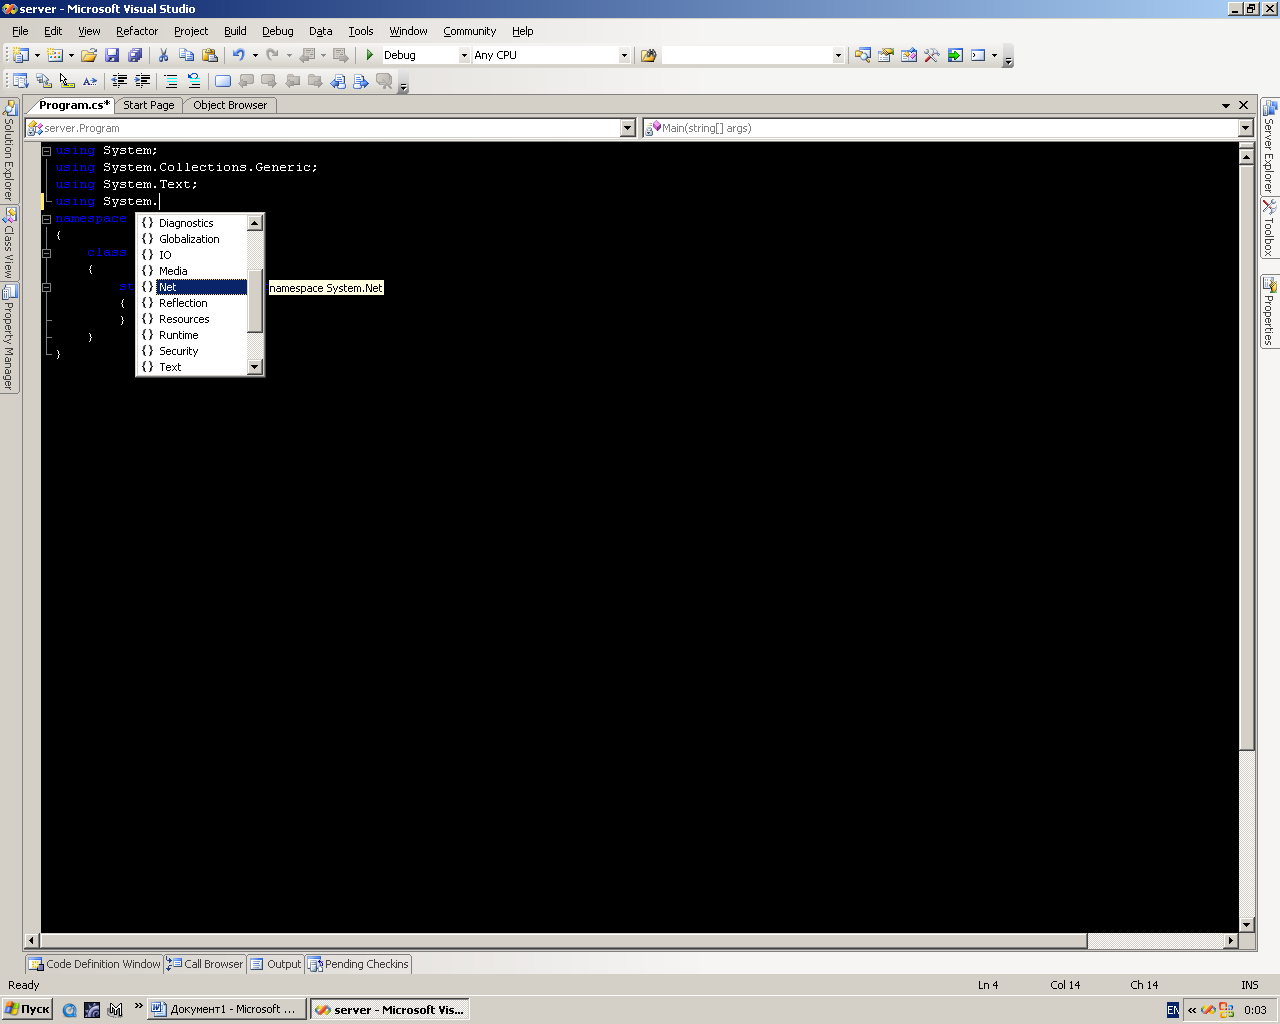Screen dimensions: 1280x1024
Task: Toggle a bookmark on the current line
Action: pos(223,81)
